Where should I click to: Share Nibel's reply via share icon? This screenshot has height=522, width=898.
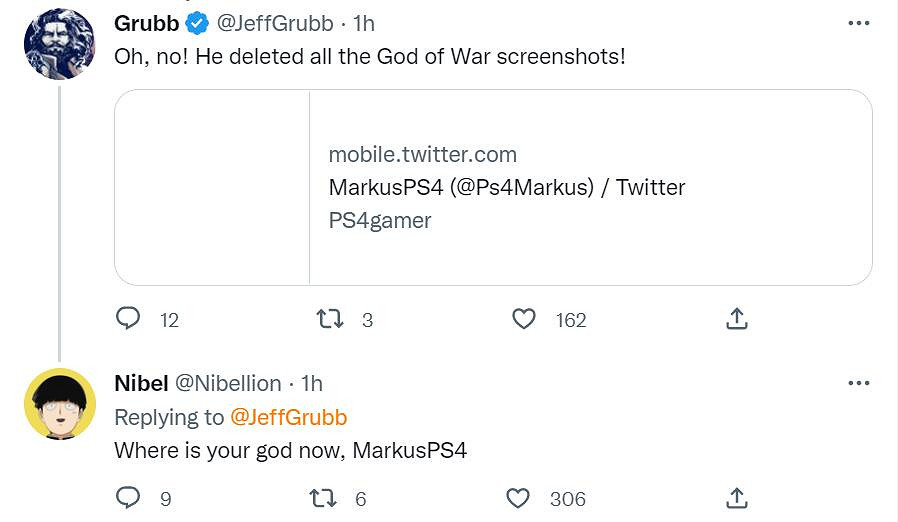[736, 498]
